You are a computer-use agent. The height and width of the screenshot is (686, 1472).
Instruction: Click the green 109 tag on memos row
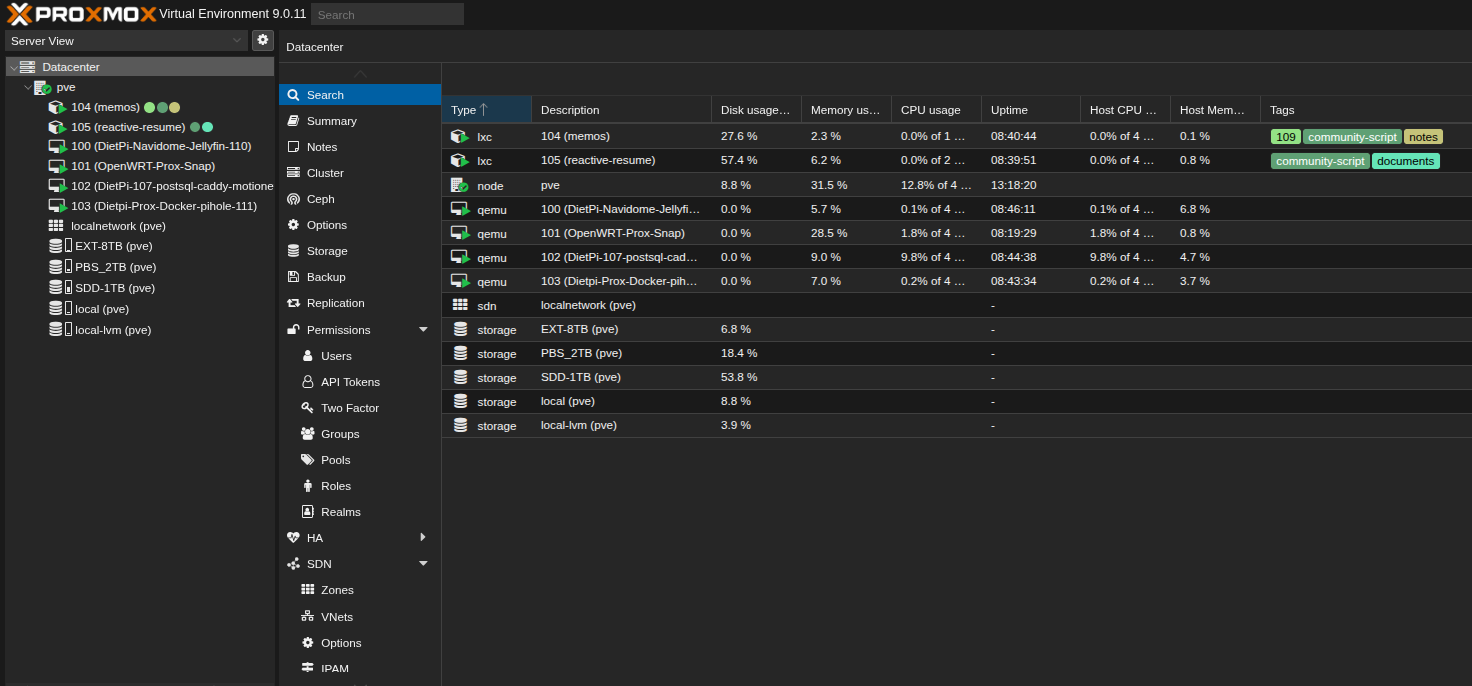point(1285,137)
